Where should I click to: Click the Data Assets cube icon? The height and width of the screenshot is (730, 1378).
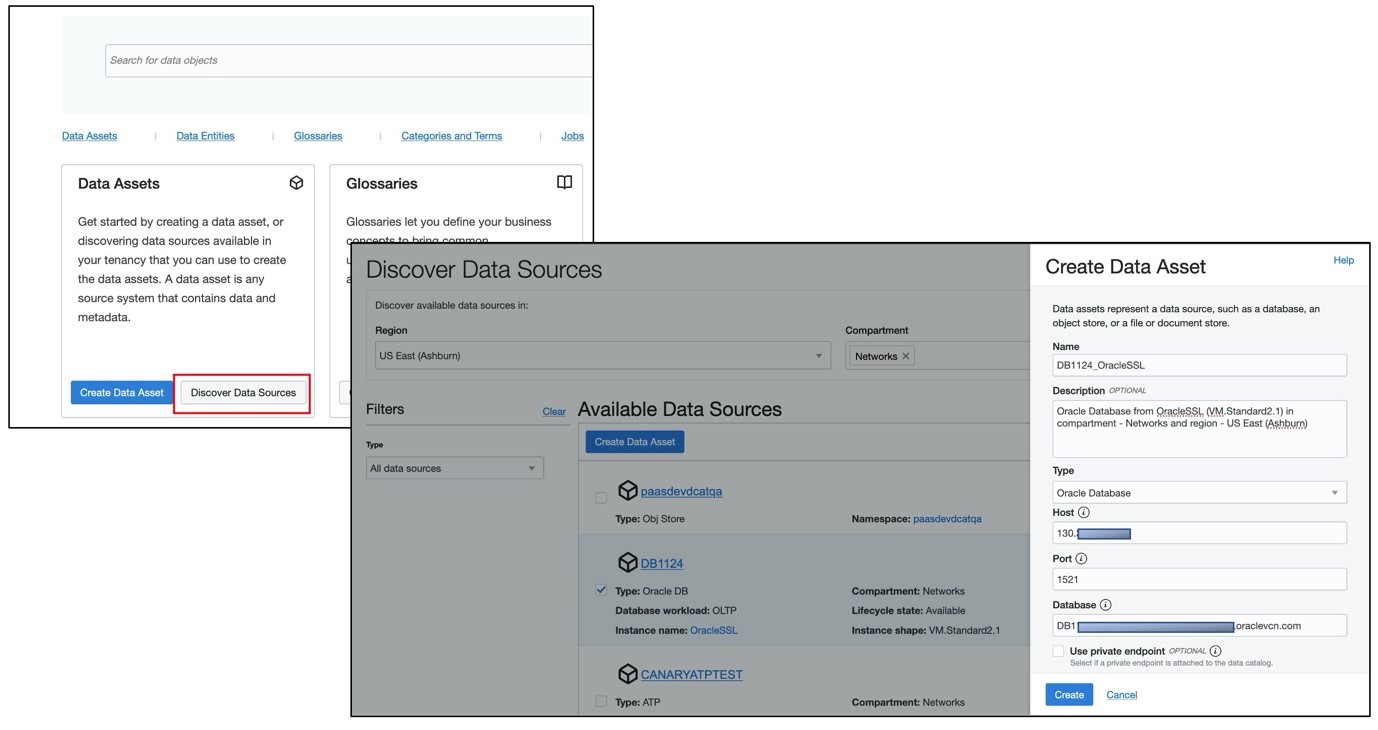[296, 183]
